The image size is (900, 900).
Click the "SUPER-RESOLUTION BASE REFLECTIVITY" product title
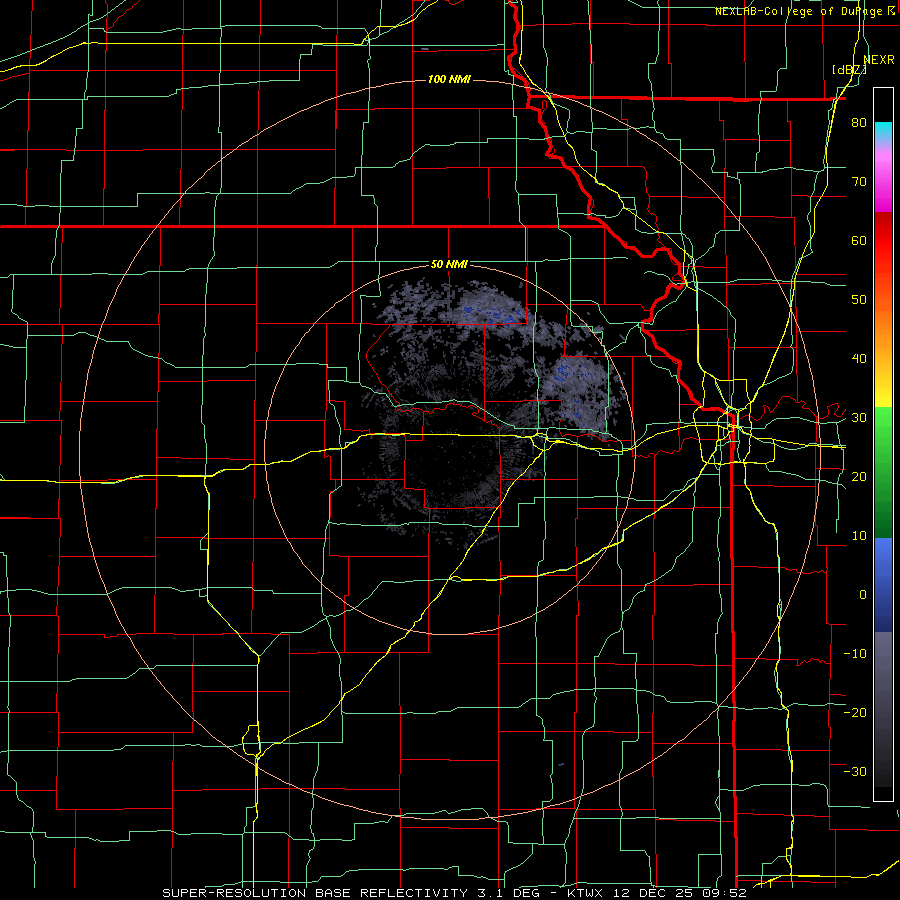(x=315, y=893)
